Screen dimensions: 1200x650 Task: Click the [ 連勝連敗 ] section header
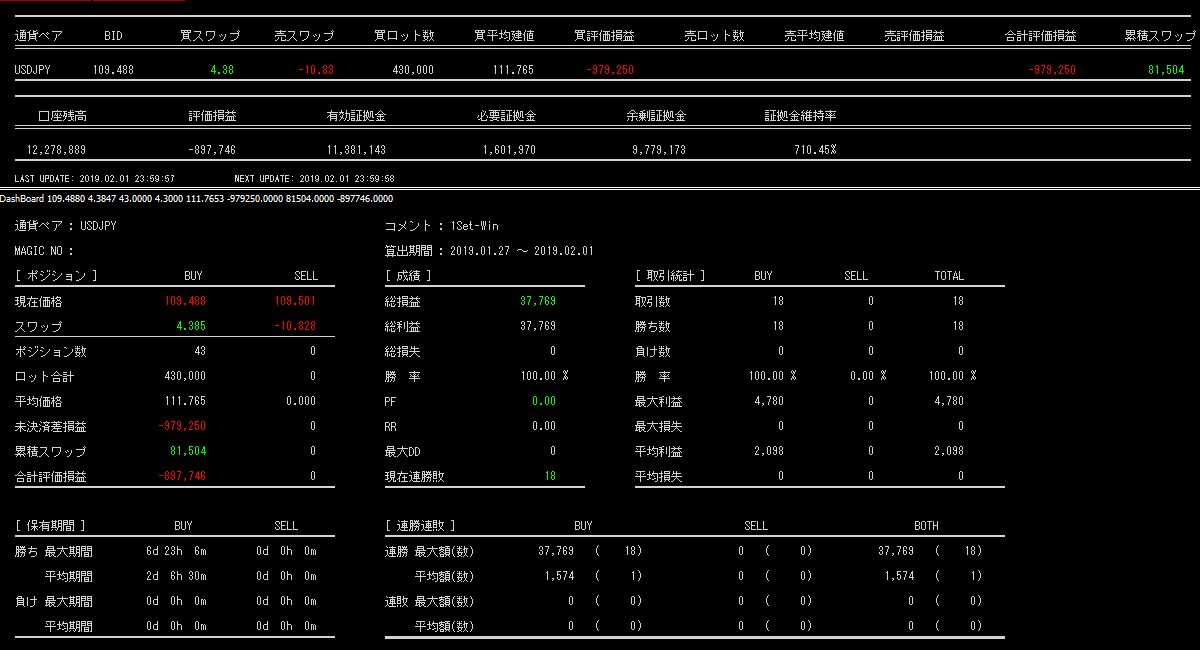[420, 525]
